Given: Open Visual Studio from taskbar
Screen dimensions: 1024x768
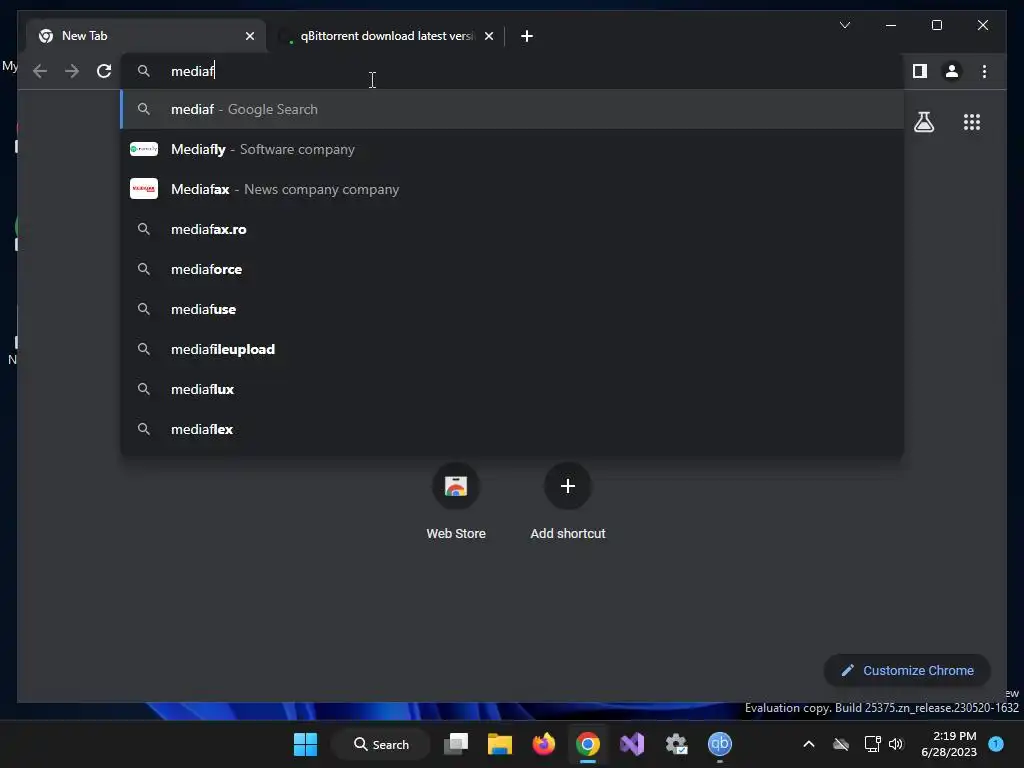Looking at the screenshot, I should 632,744.
